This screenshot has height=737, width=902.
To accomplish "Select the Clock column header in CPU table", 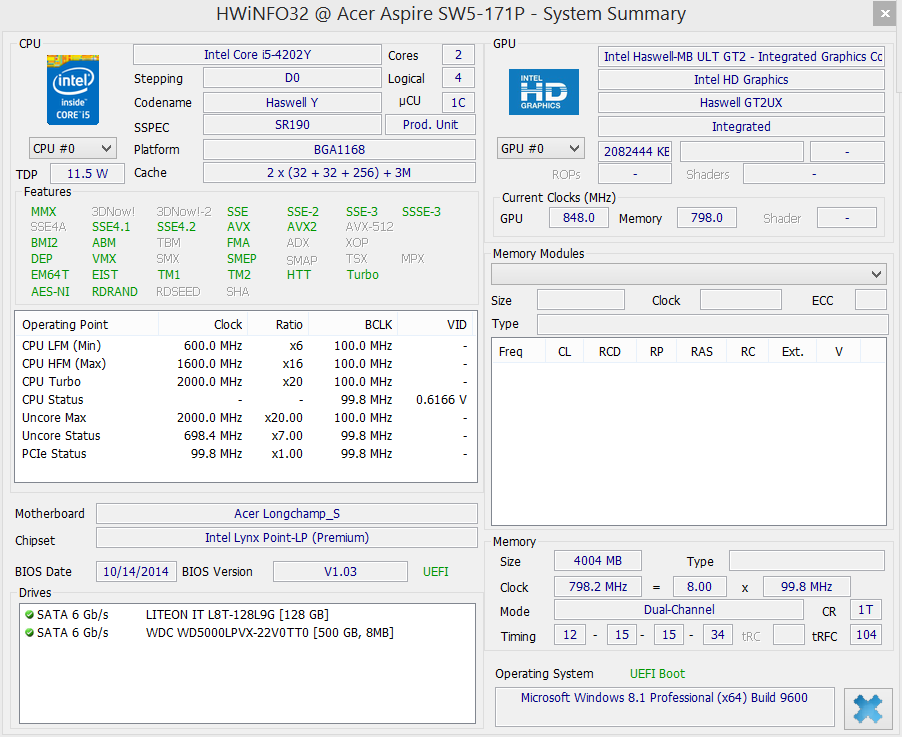I will point(203,324).
